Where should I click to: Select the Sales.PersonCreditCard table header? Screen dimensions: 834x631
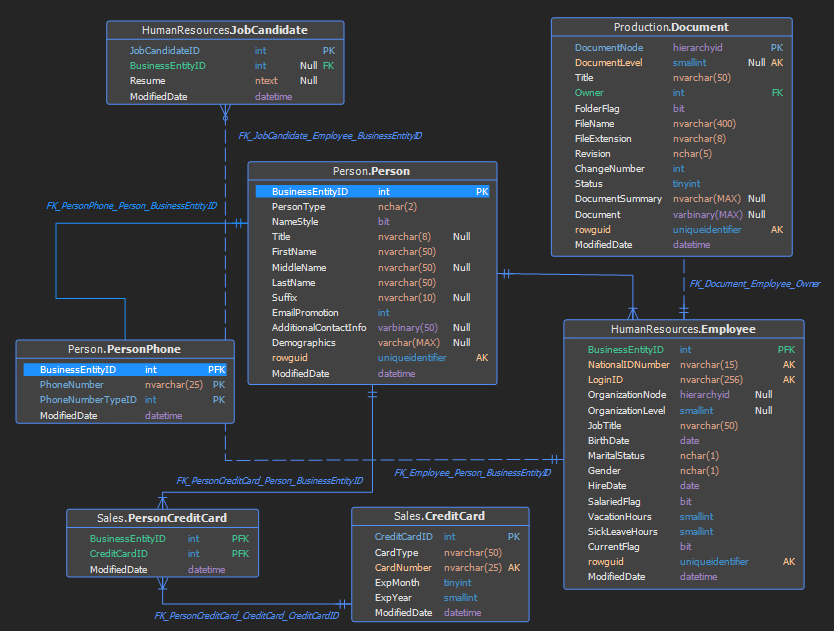click(162, 518)
